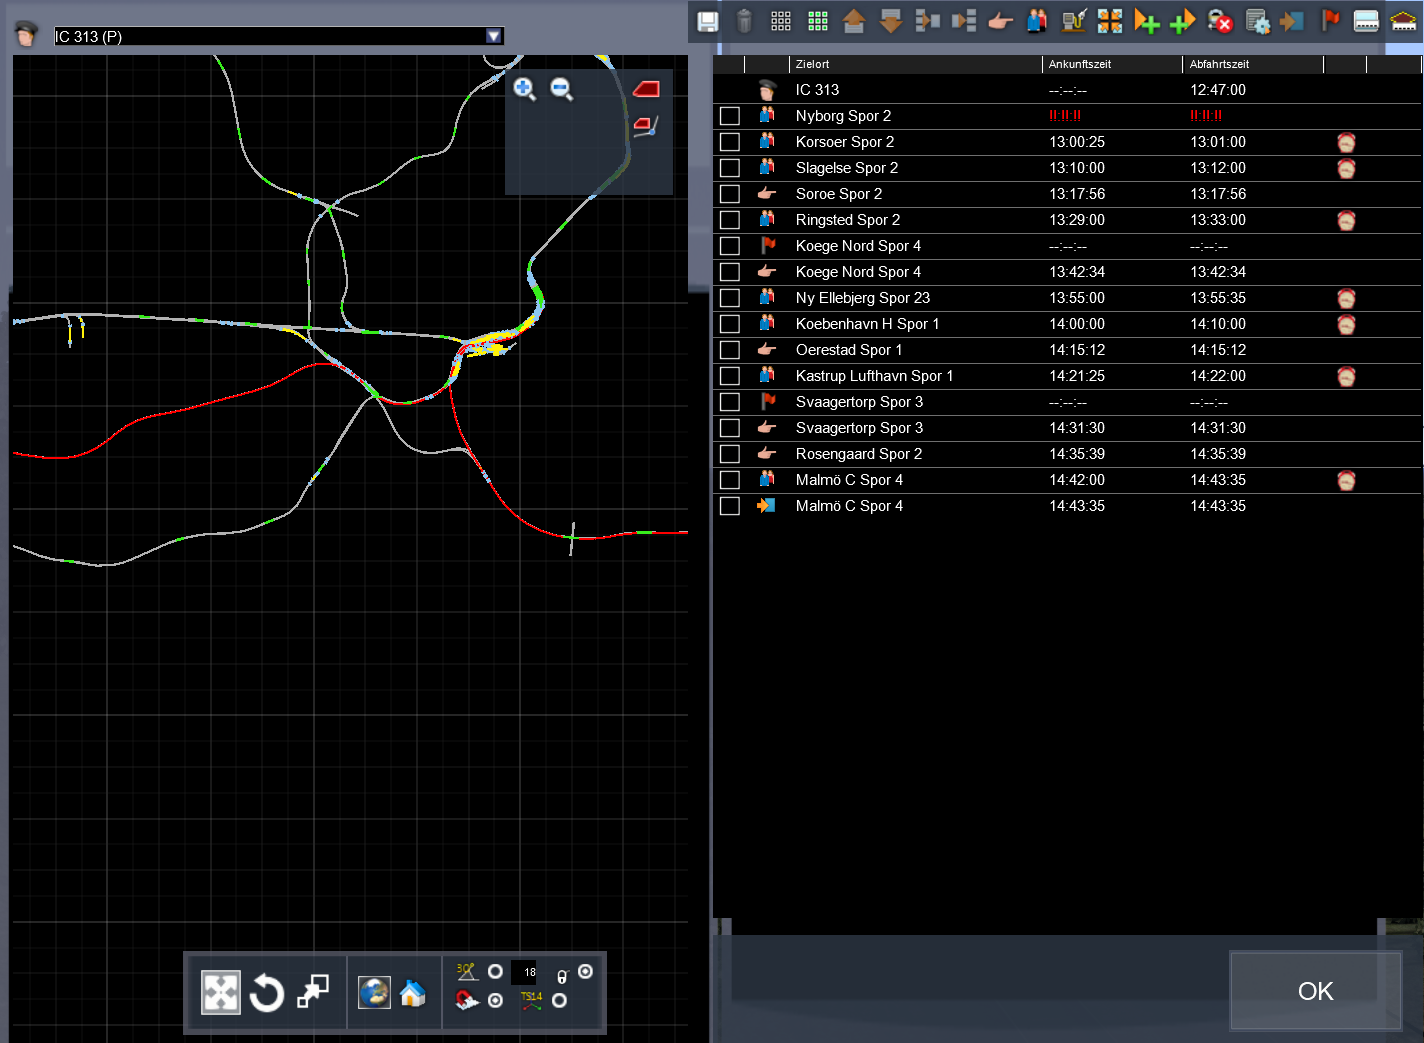This screenshot has height=1043, width=1424.
Task: Click the trash can delete icon
Action: point(744,21)
